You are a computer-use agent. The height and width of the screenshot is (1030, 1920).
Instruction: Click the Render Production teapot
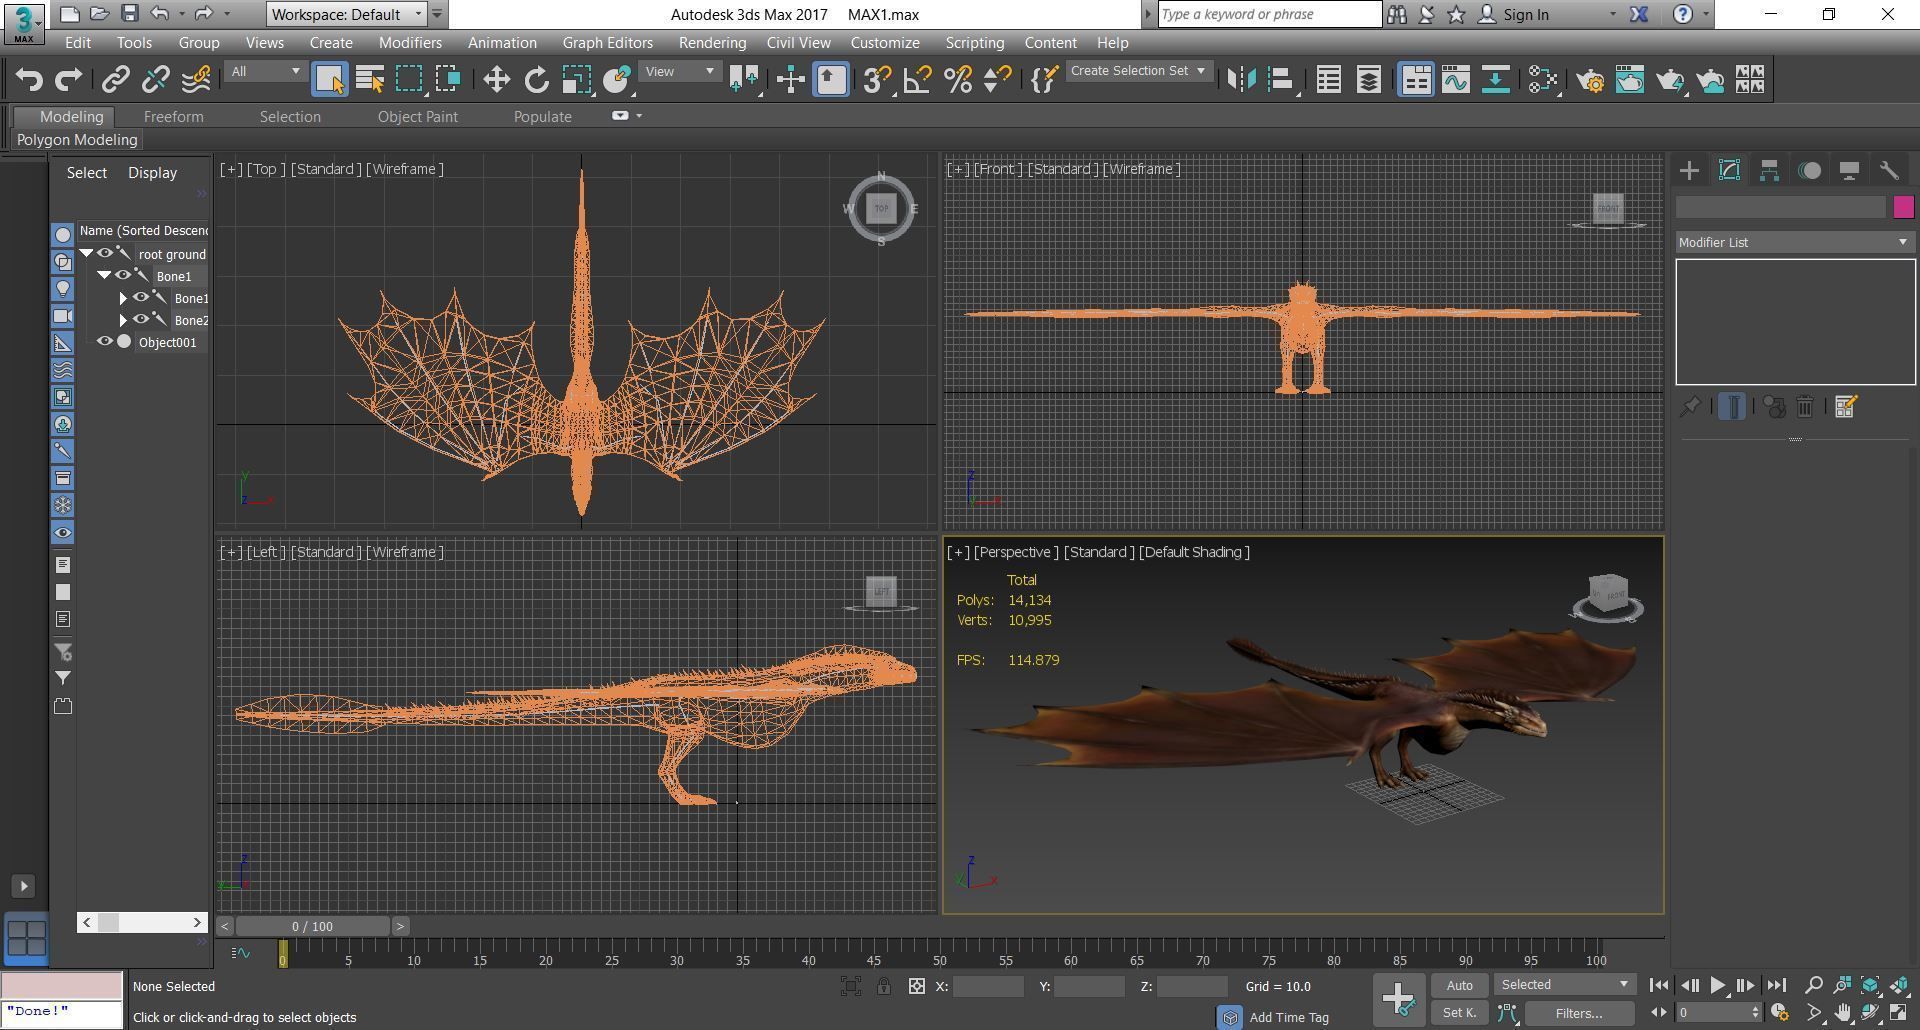(x=1670, y=79)
